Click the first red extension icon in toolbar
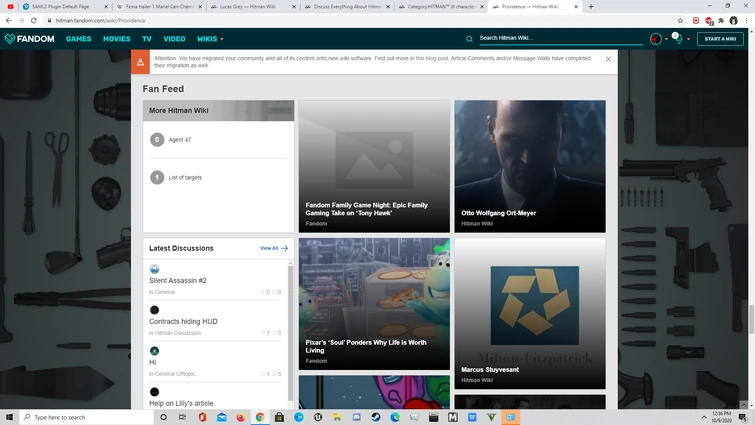The image size is (755, 425). point(696,21)
